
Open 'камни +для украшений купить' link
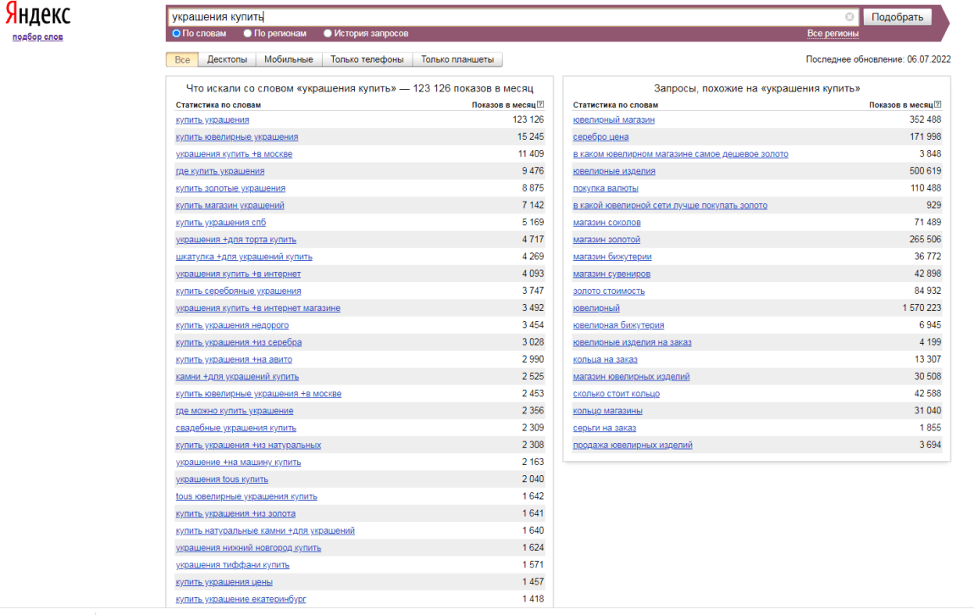click(x=237, y=377)
